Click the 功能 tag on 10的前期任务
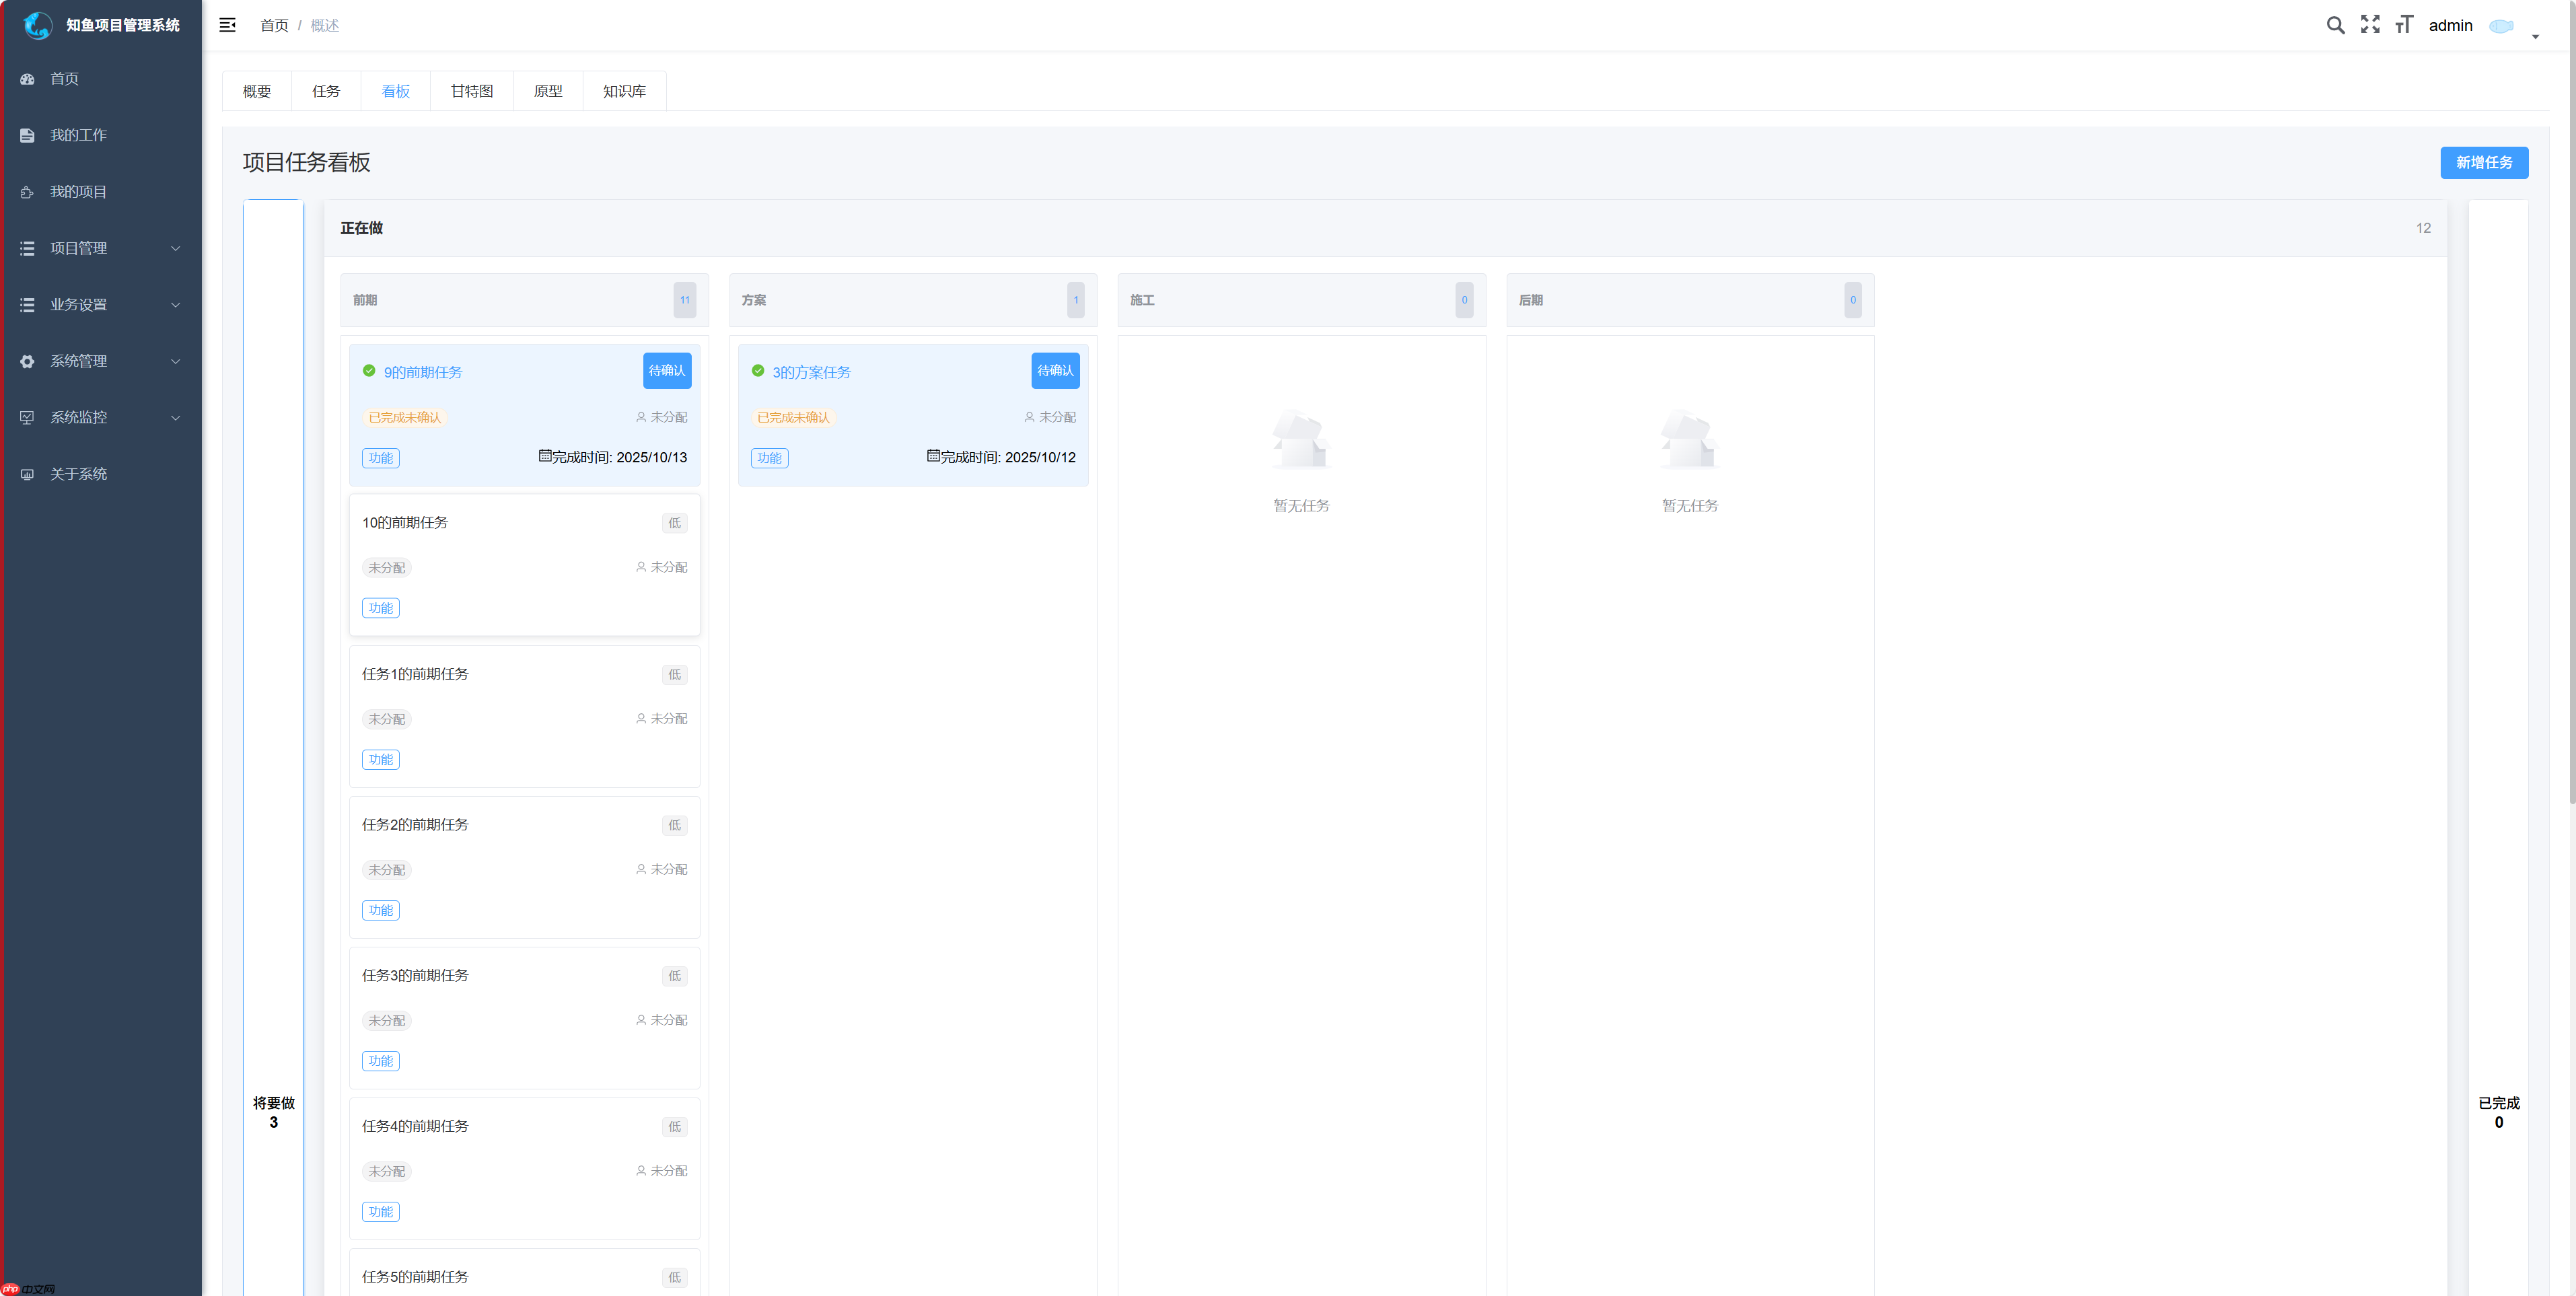Viewport: 2576px width, 1296px height. pyautogui.click(x=380, y=607)
